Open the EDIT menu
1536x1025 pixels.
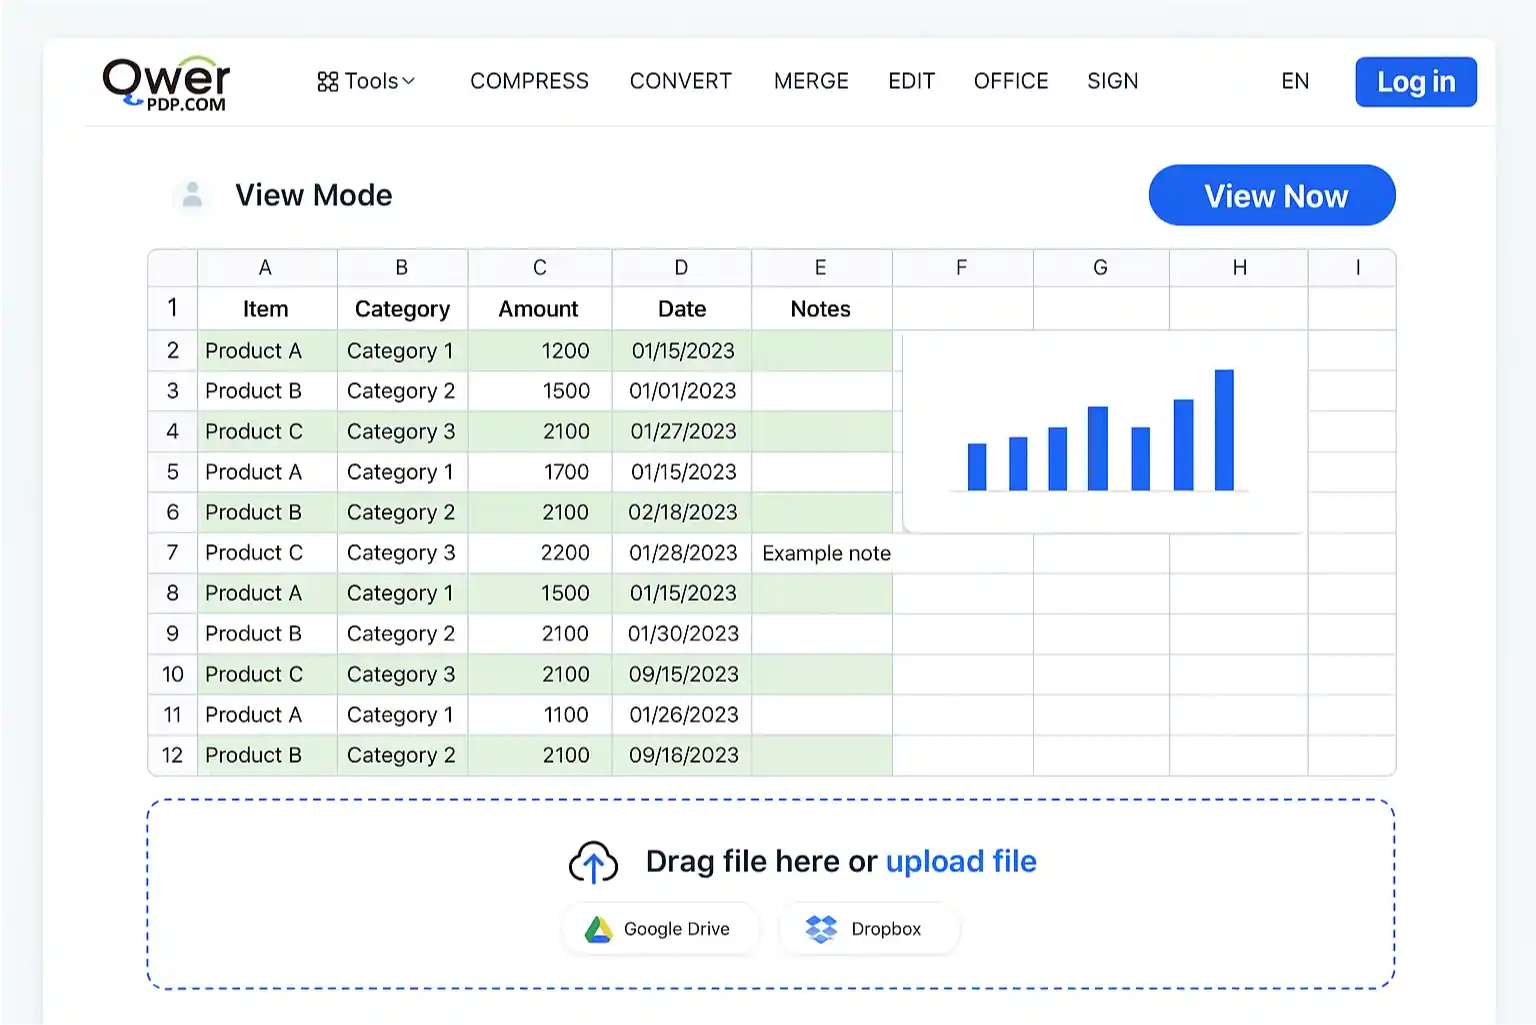click(x=911, y=81)
